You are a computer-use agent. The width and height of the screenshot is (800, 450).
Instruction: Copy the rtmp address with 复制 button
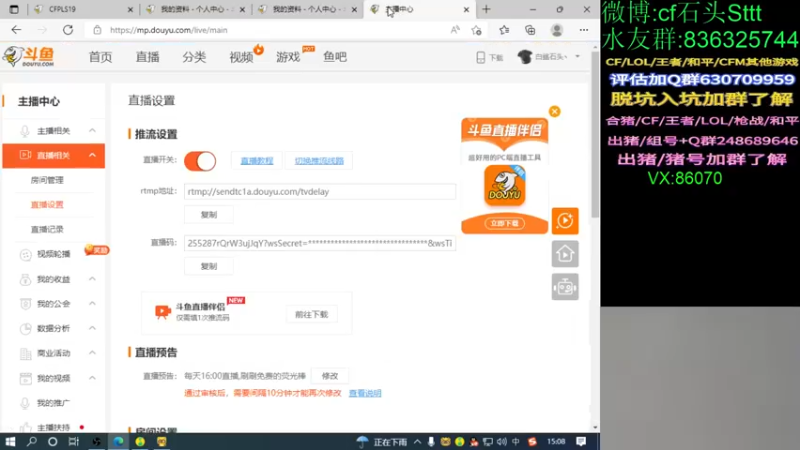pos(209,215)
